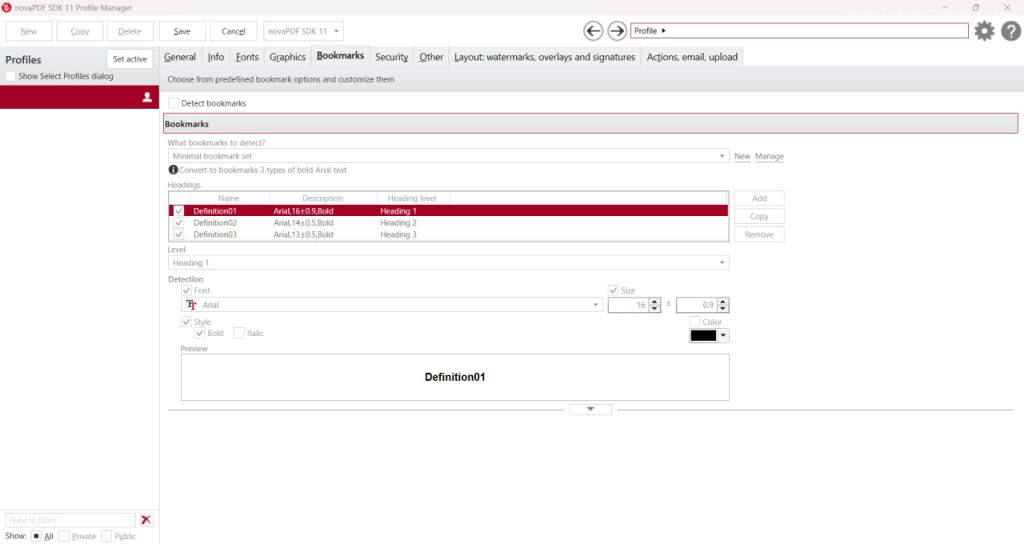Click the Profile path address field
Viewport: 1024px width, 544px height.
tap(799, 31)
